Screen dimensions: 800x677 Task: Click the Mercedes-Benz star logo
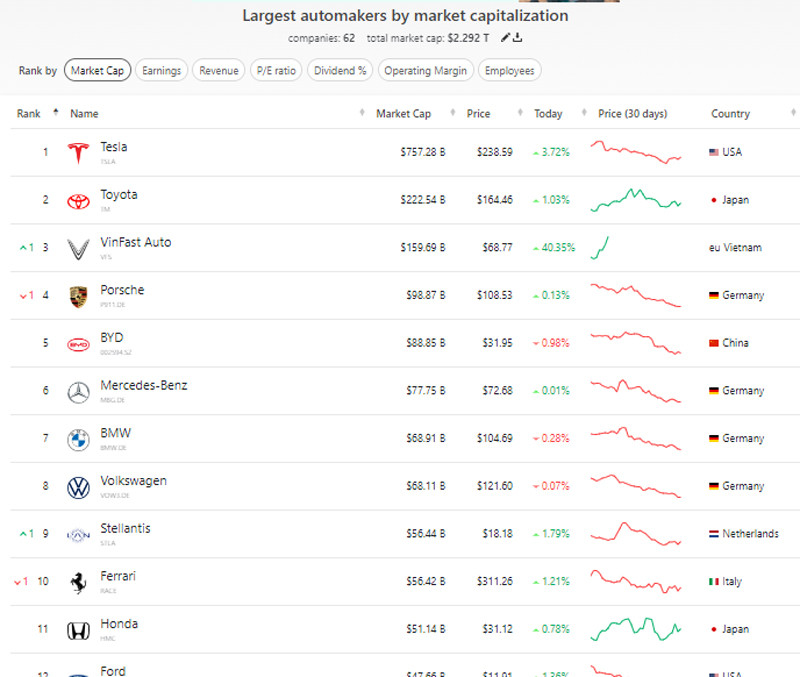(78, 392)
